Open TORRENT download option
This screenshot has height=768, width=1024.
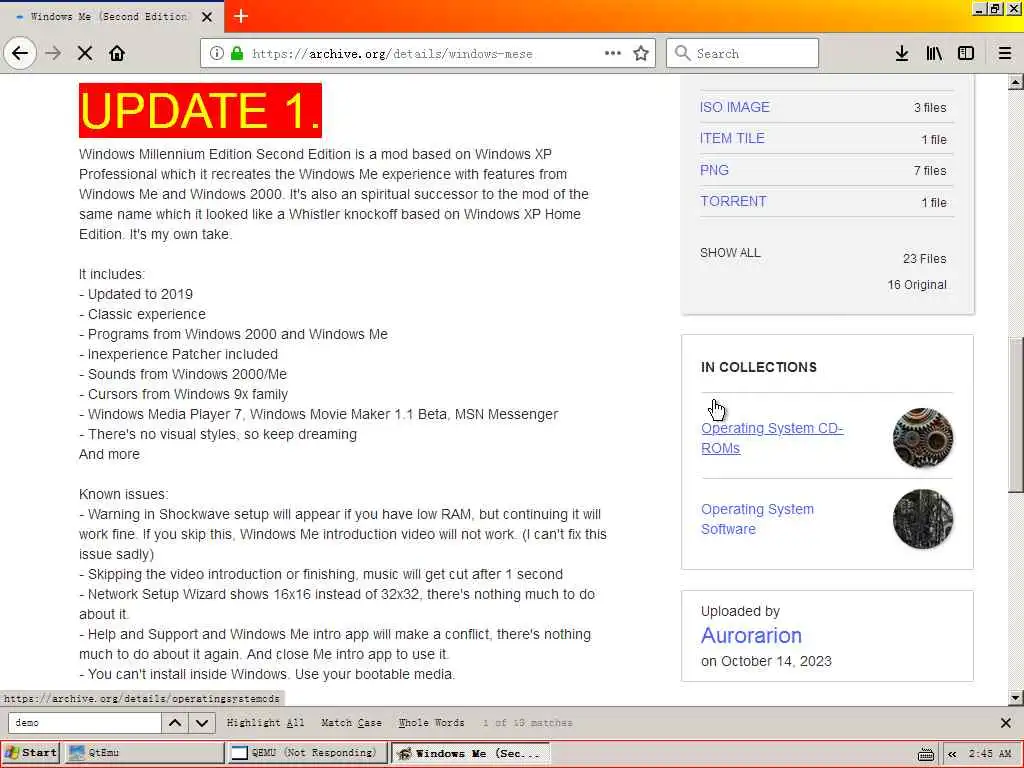pos(733,202)
